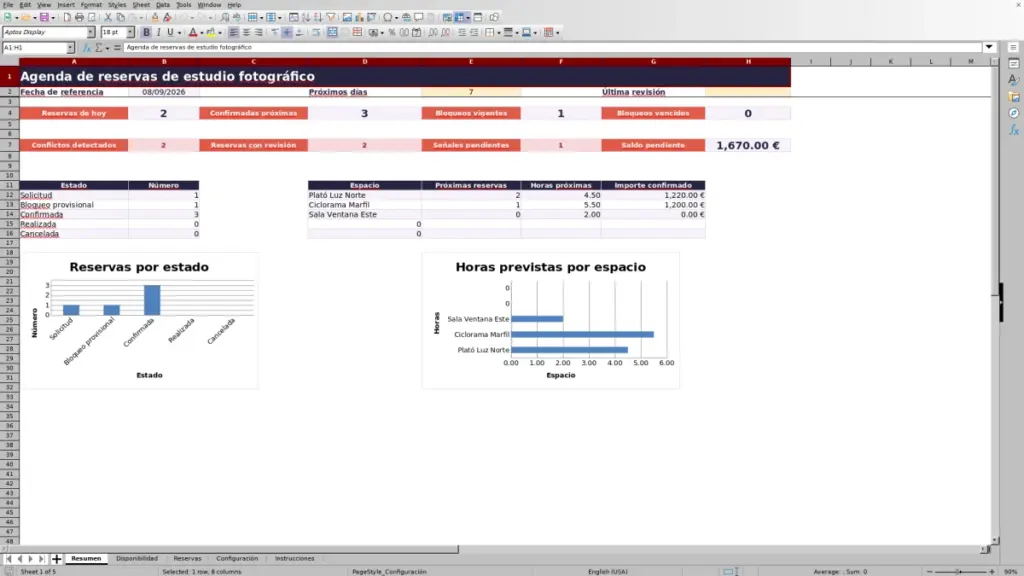Click the Sort Ascending icon
The height and width of the screenshot is (576, 1024).
[306, 18]
